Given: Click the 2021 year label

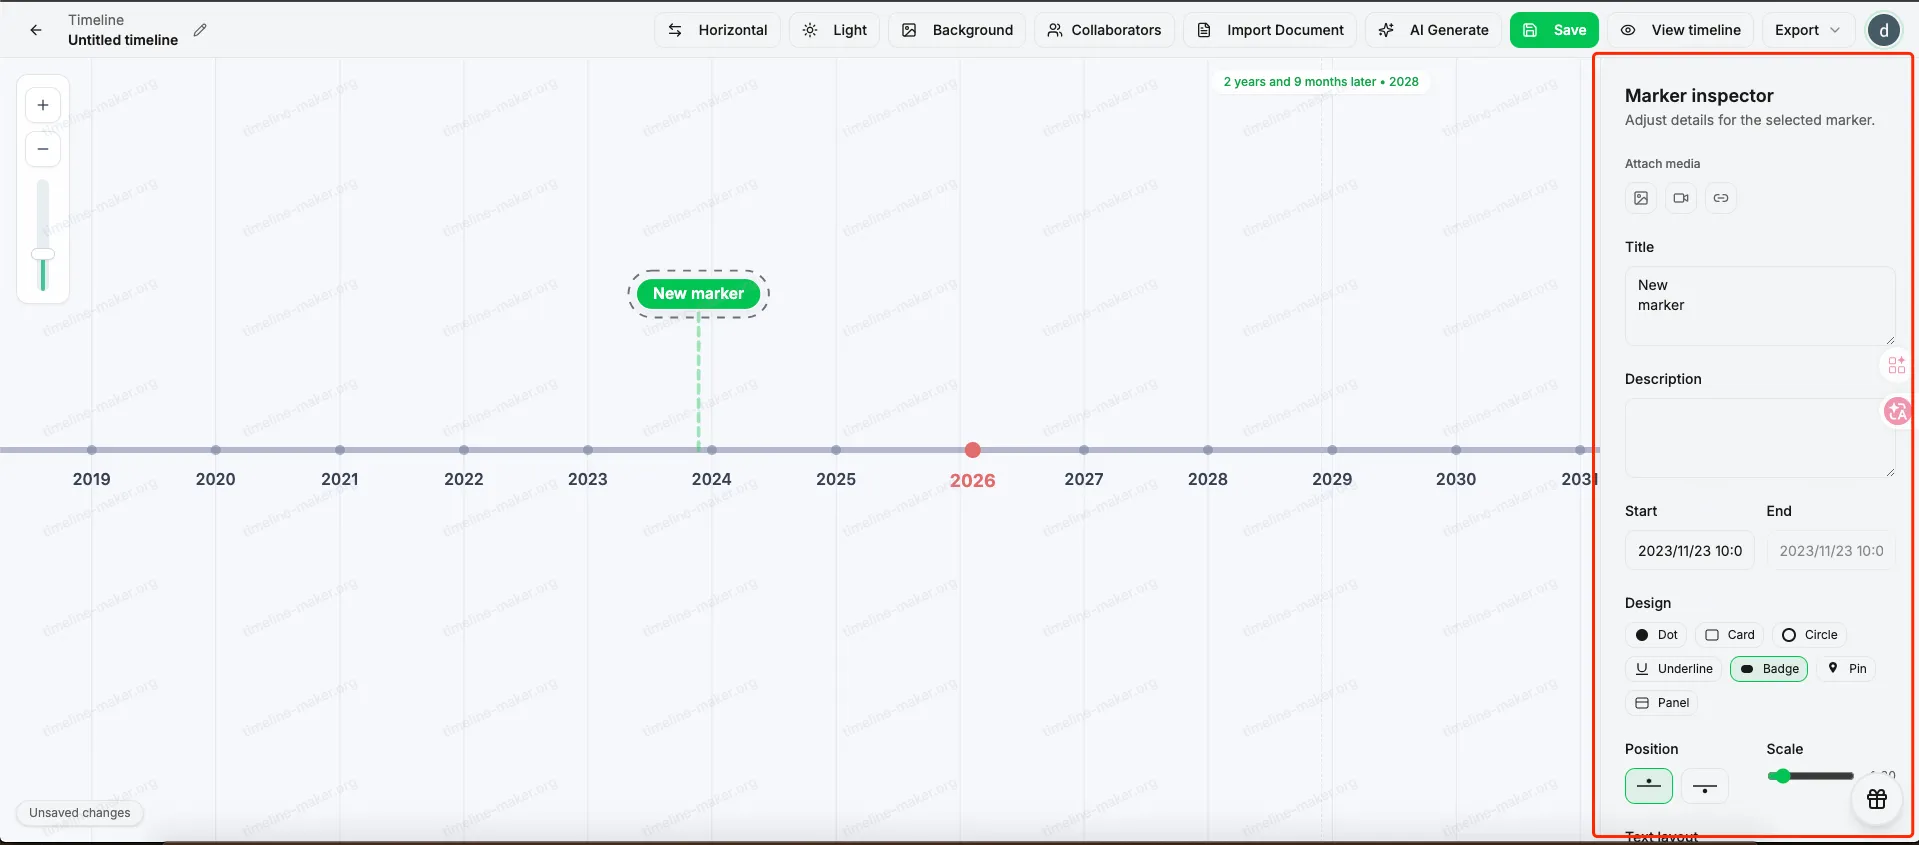Looking at the screenshot, I should tap(340, 479).
